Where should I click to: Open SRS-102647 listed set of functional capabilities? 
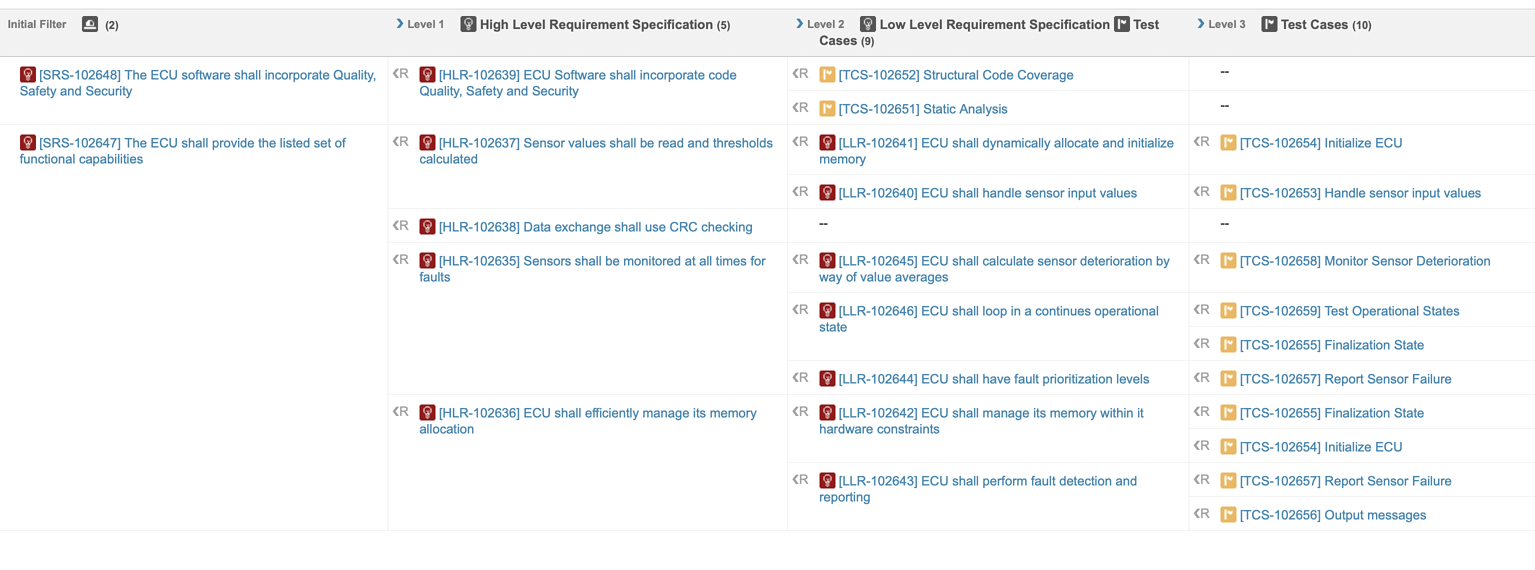click(183, 151)
